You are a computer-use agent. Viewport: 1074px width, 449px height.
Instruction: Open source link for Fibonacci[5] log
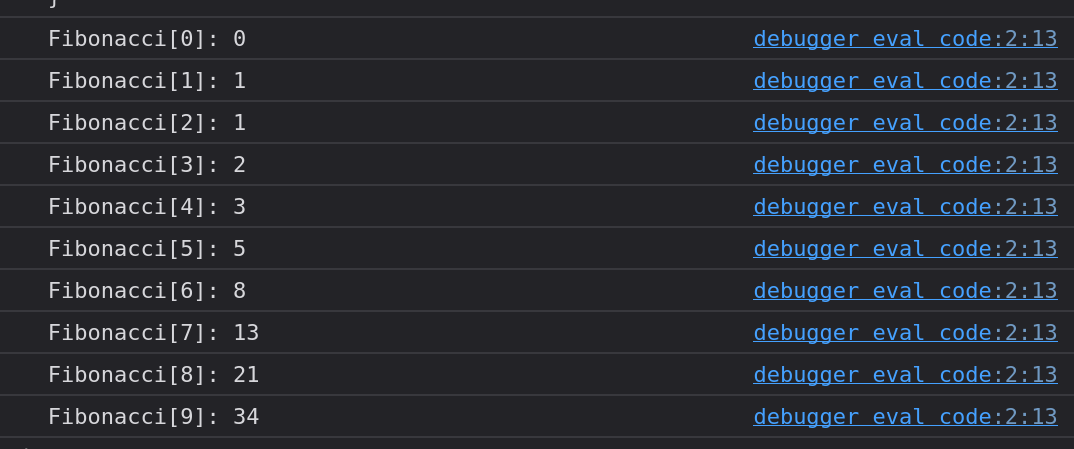905,248
